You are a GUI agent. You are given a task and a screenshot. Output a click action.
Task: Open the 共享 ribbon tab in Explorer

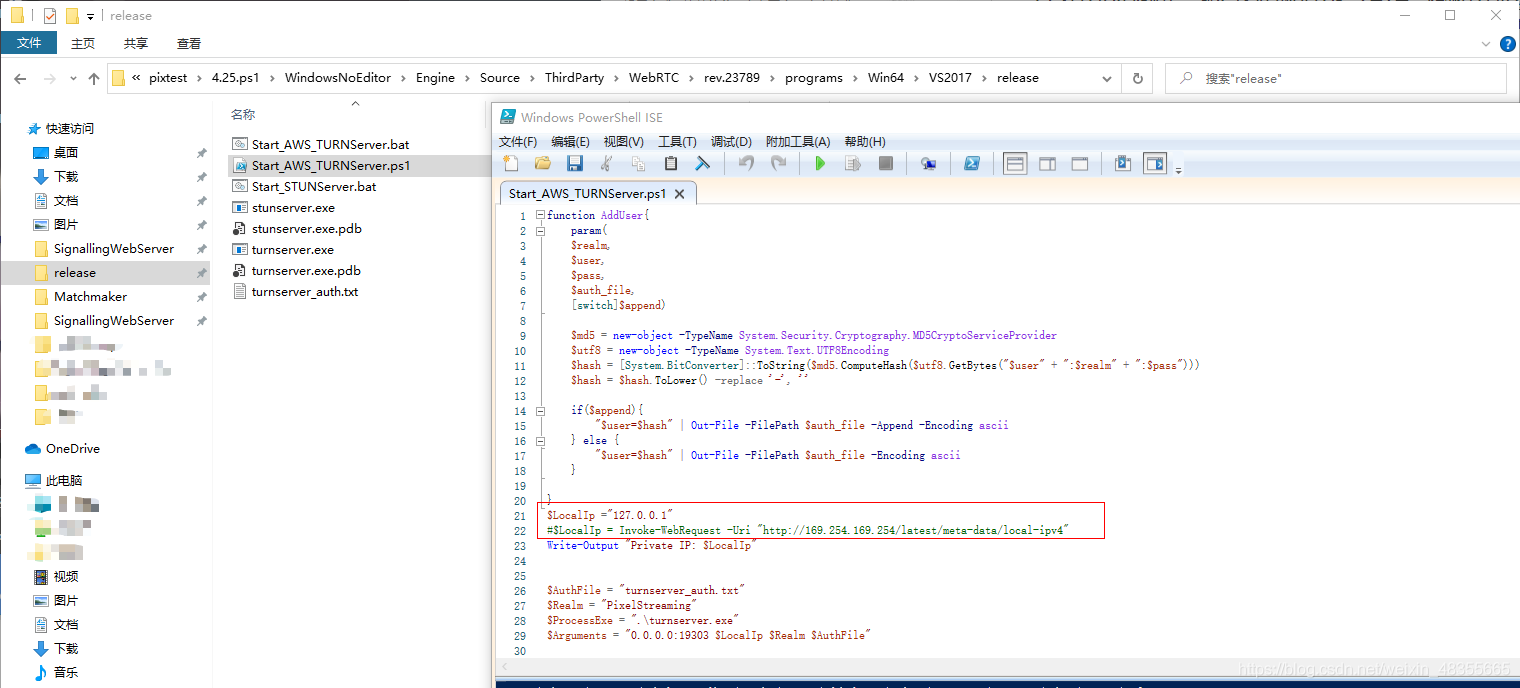click(136, 43)
